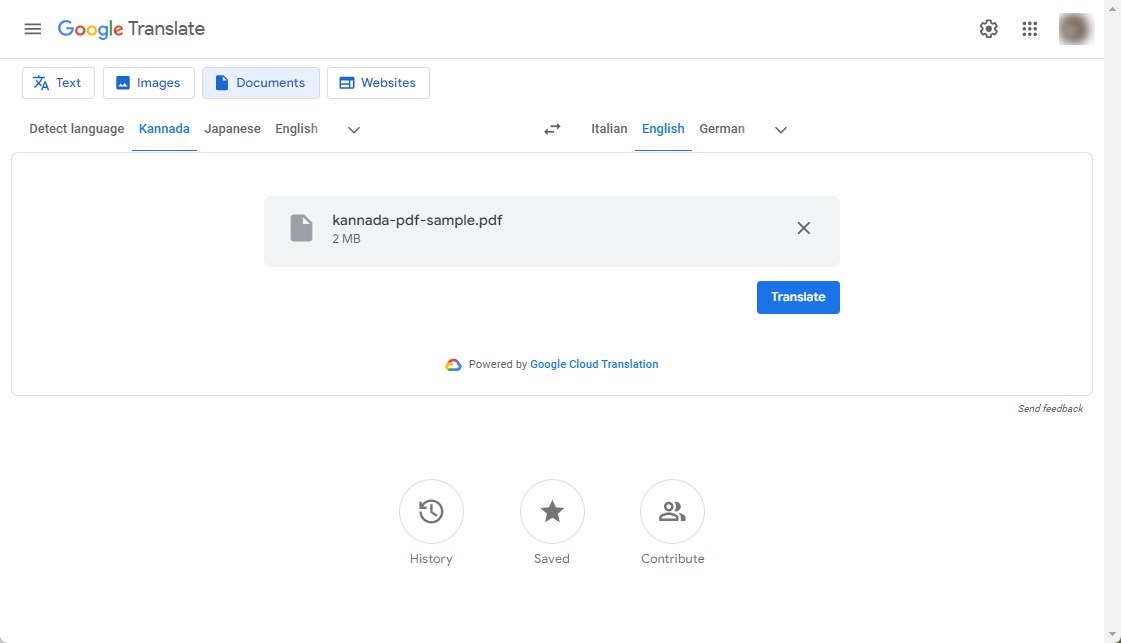Screen dimensions: 1121x643
Task: Remove the kannada-pdf-sample.pdf file
Action: [x=803, y=227]
